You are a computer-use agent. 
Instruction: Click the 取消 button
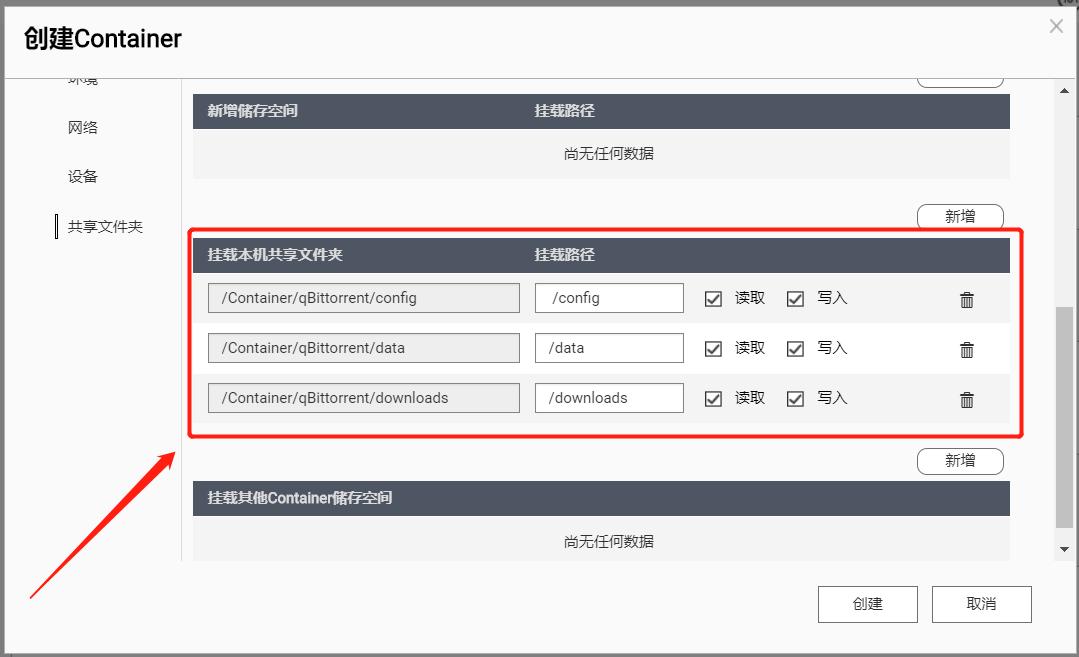pyautogui.click(x=981, y=603)
